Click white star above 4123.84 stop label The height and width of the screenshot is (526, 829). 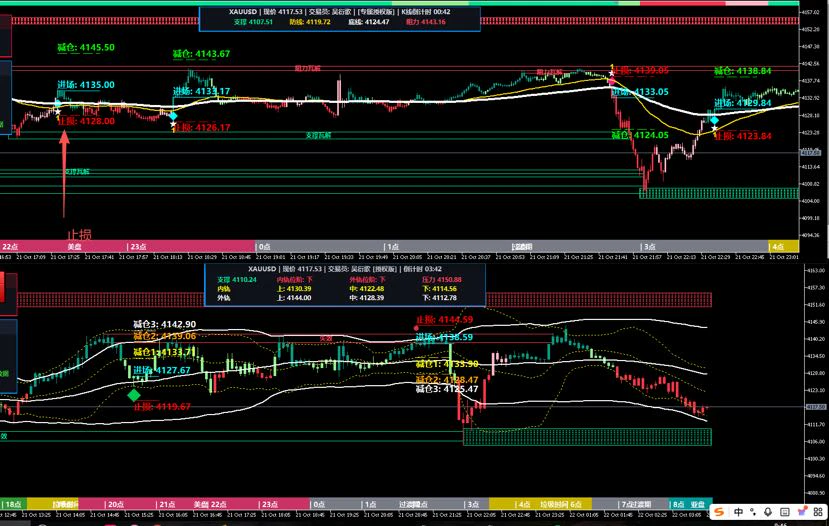click(x=714, y=128)
